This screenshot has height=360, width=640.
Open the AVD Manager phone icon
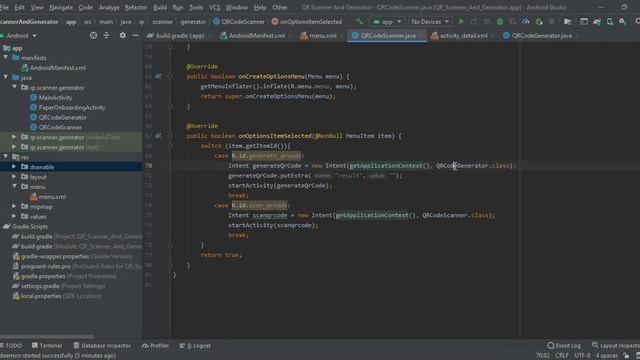point(610,22)
